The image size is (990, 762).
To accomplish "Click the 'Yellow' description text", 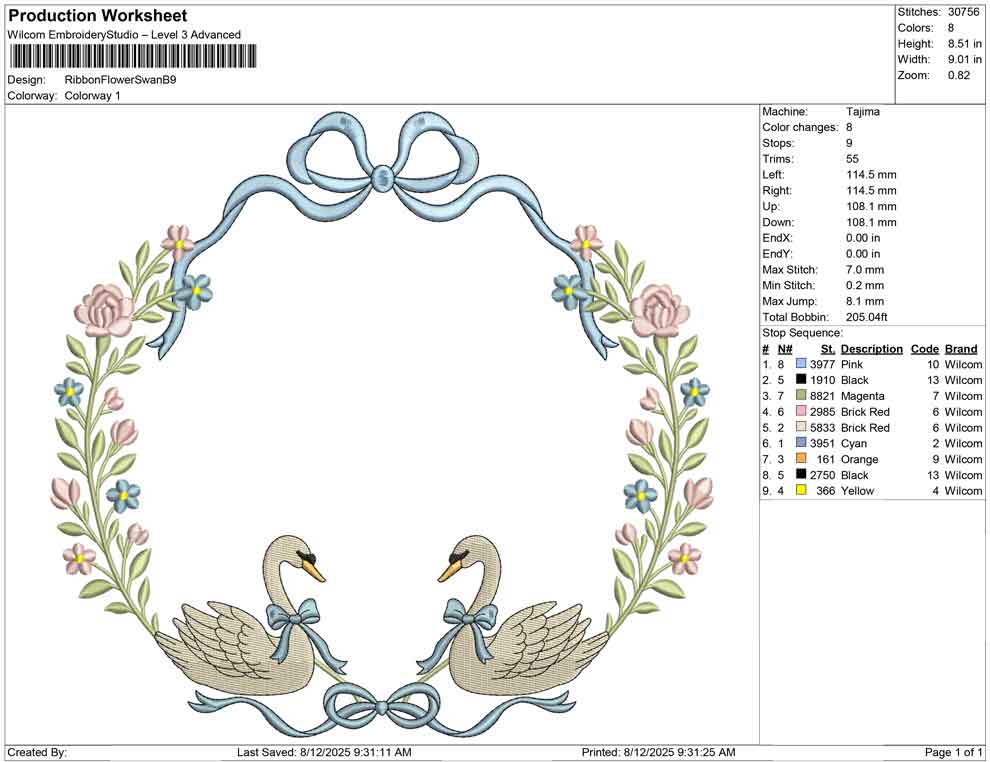I will (x=857, y=491).
